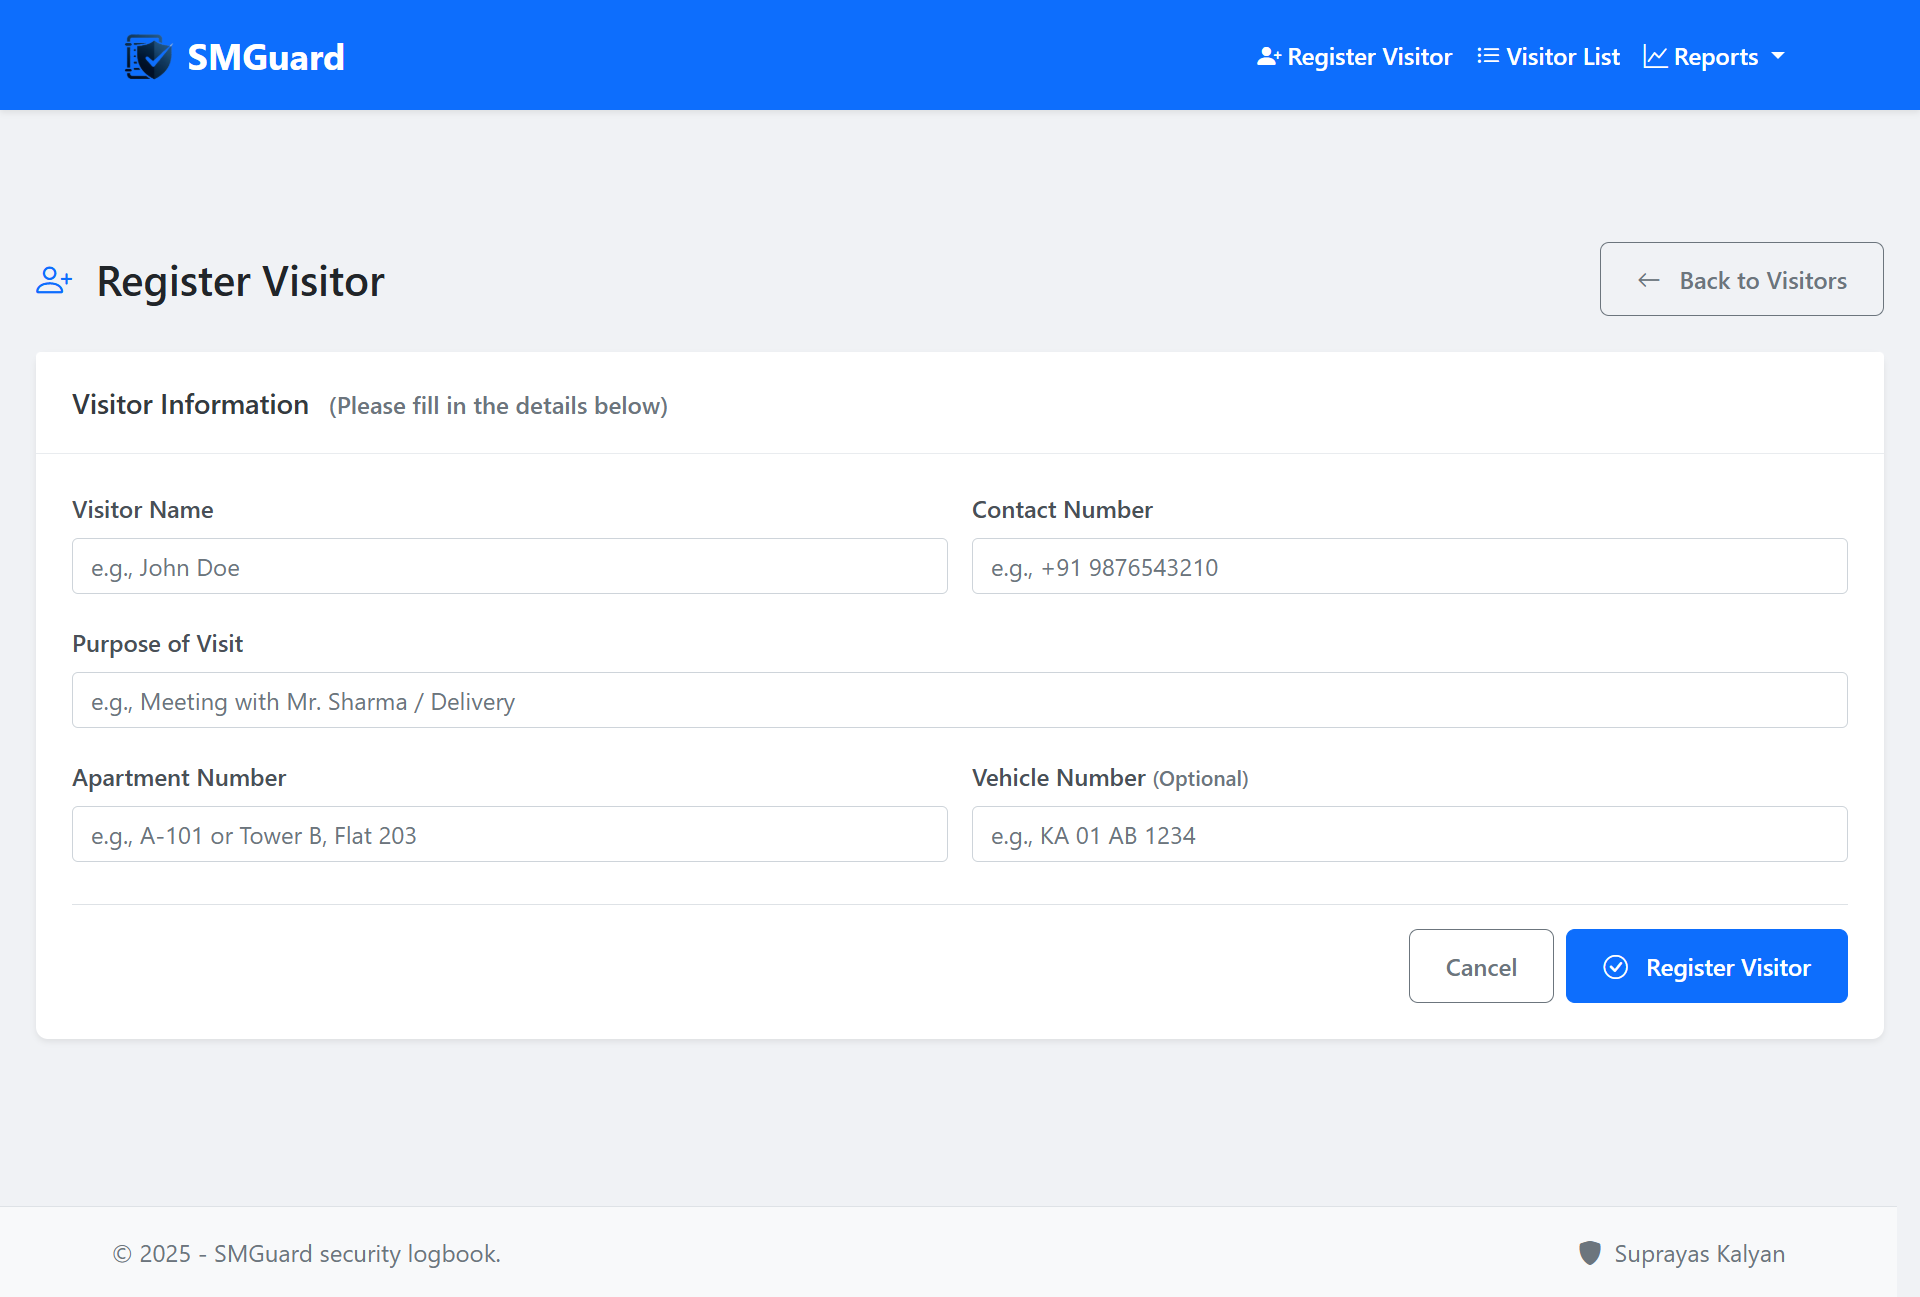Click the left arrow icon in Back button
1920x1297 pixels.
tap(1649, 281)
